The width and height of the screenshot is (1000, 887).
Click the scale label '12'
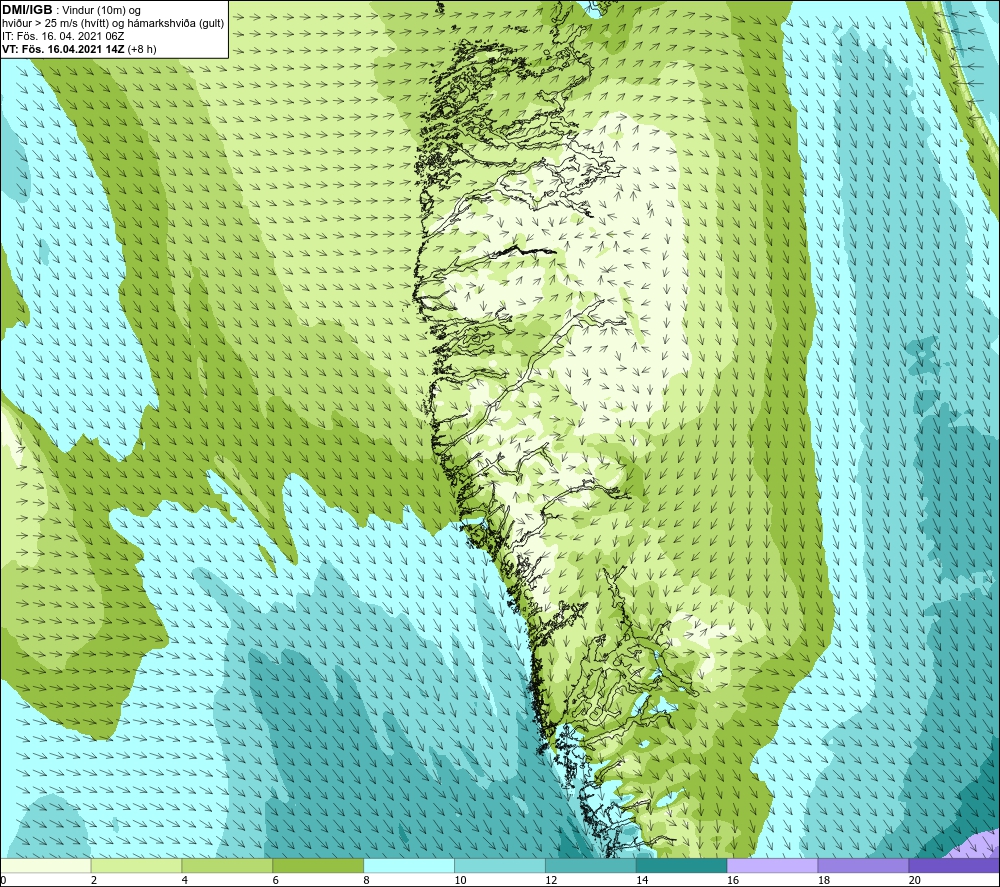[x=551, y=880]
